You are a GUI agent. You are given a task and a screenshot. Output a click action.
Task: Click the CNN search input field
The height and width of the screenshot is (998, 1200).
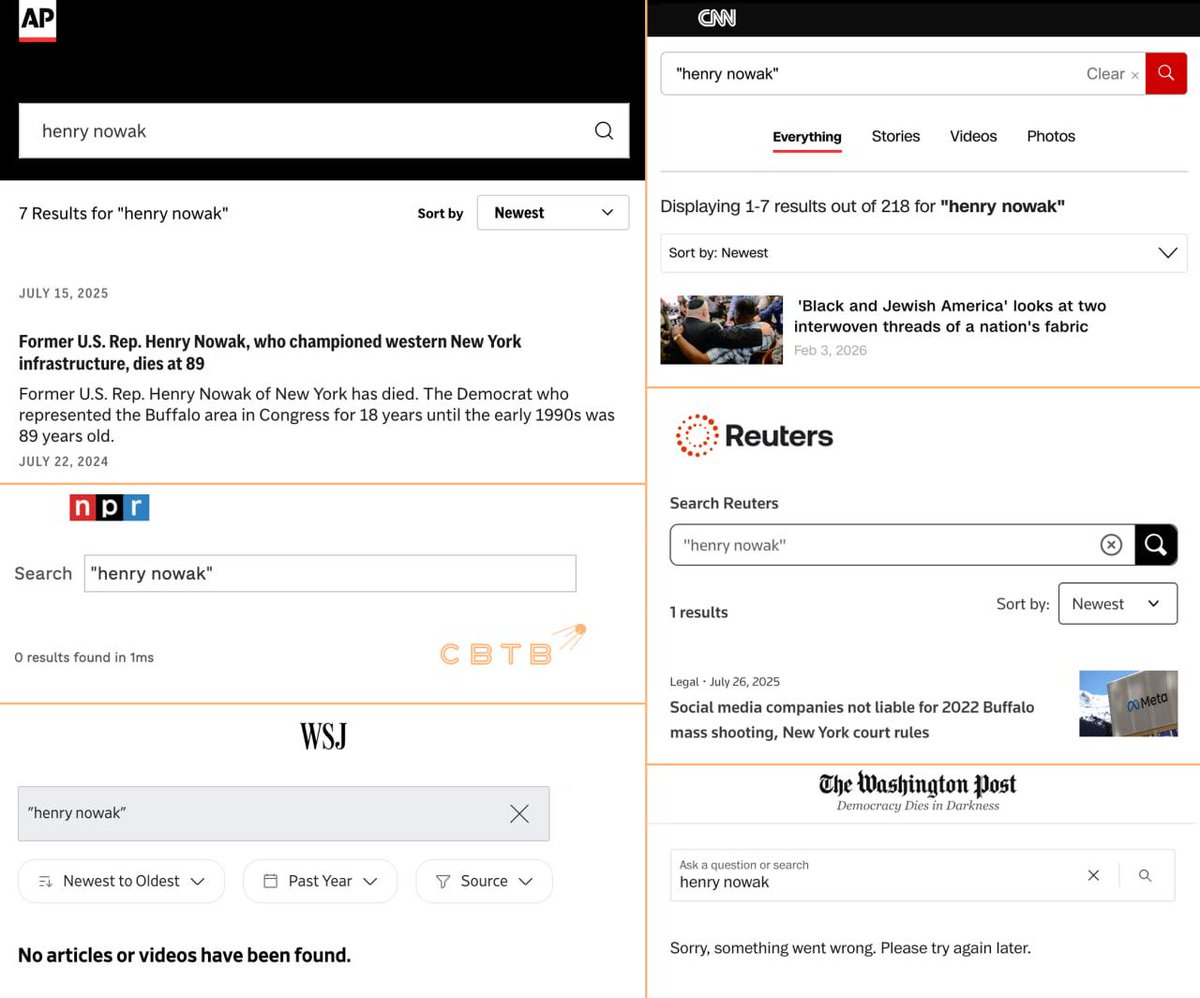(x=903, y=74)
